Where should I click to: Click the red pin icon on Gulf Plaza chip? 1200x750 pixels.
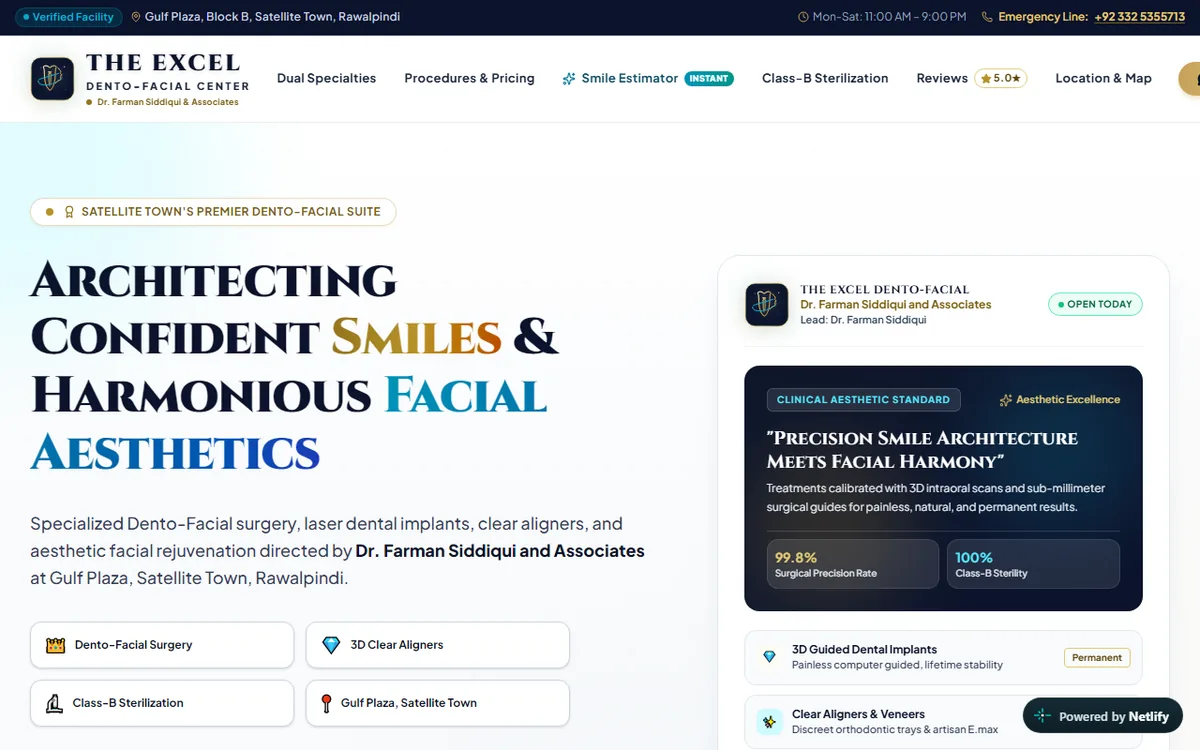[x=326, y=703]
